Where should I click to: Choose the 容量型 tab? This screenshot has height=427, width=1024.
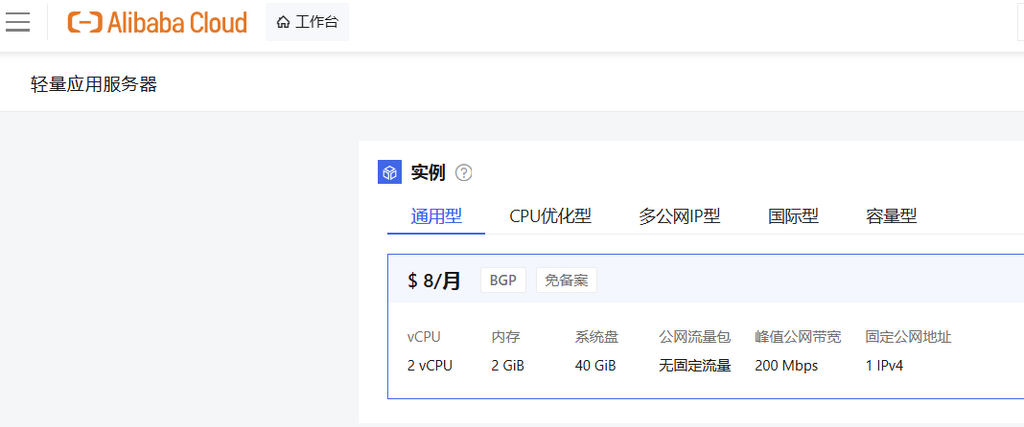click(891, 216)
